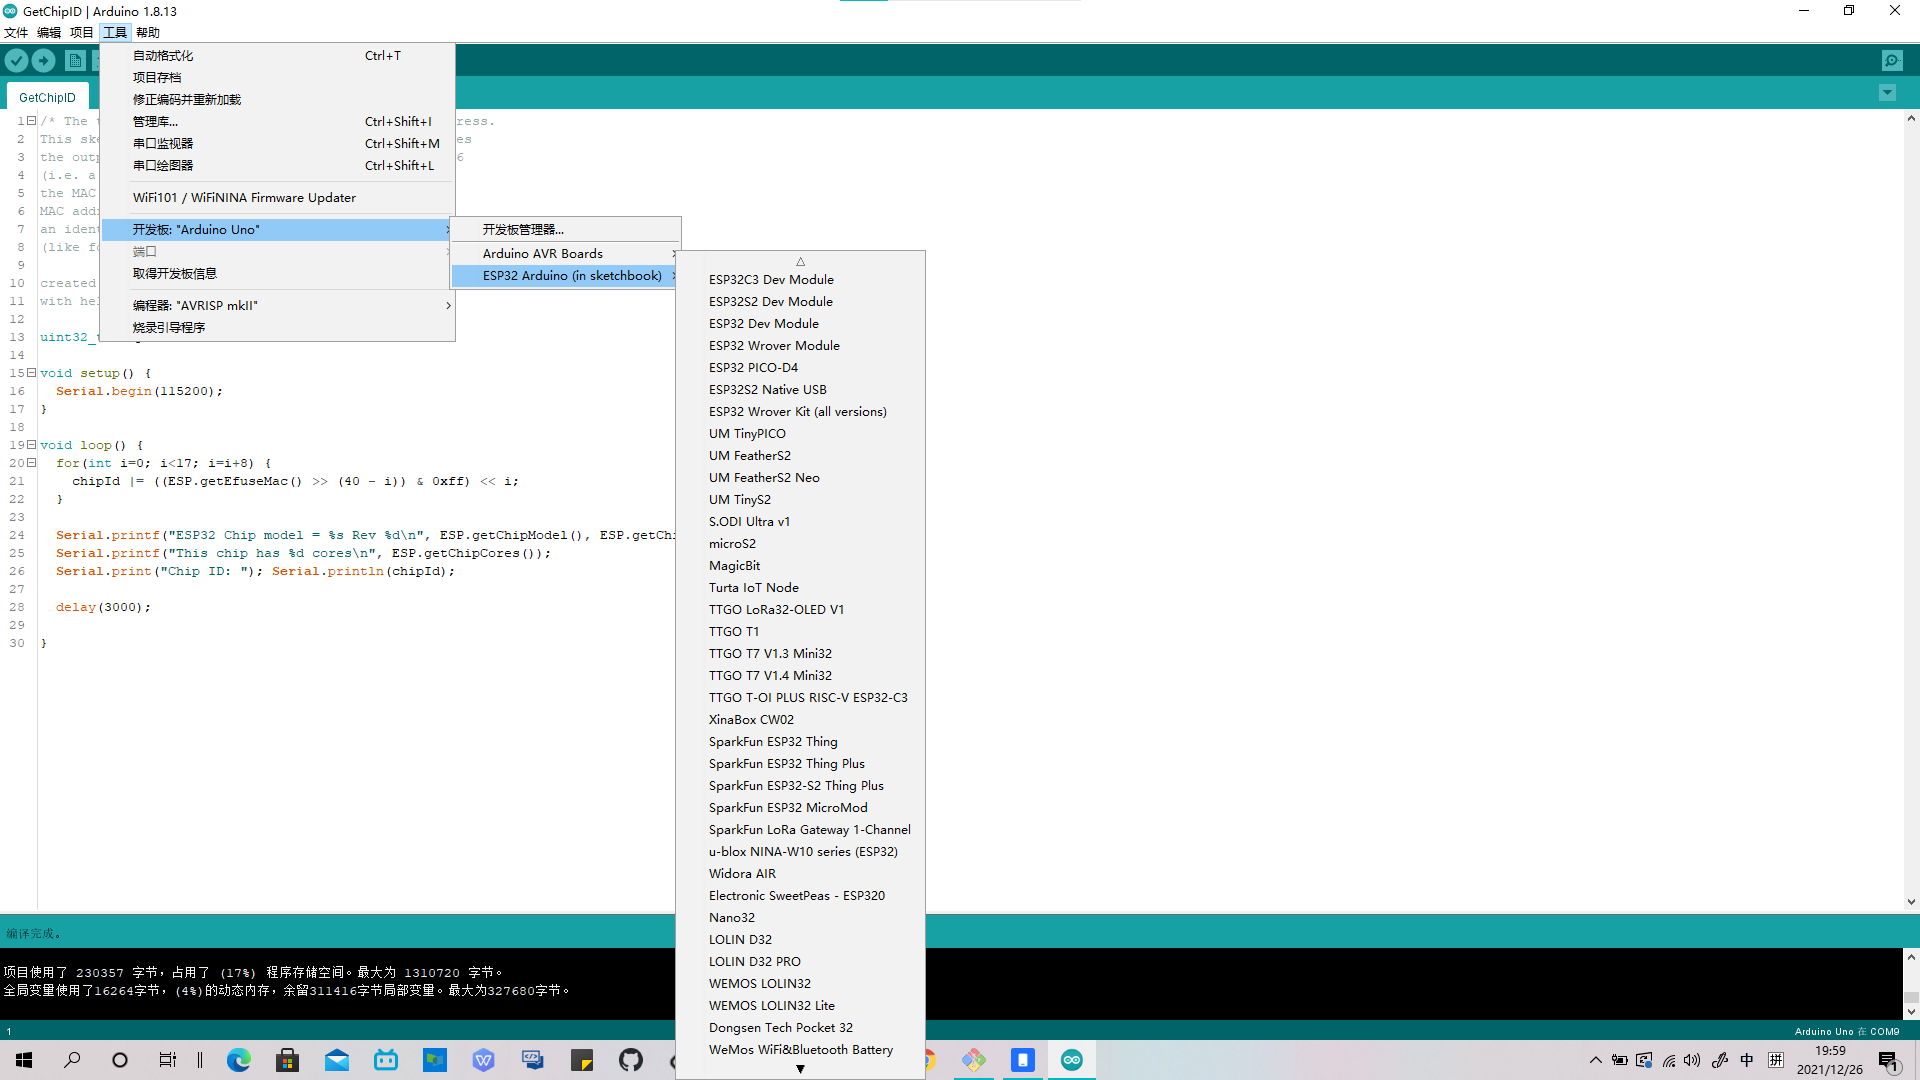Select the ESP32 Dev Module board
The image size is (1920, 1080).
tap(763, 323)
